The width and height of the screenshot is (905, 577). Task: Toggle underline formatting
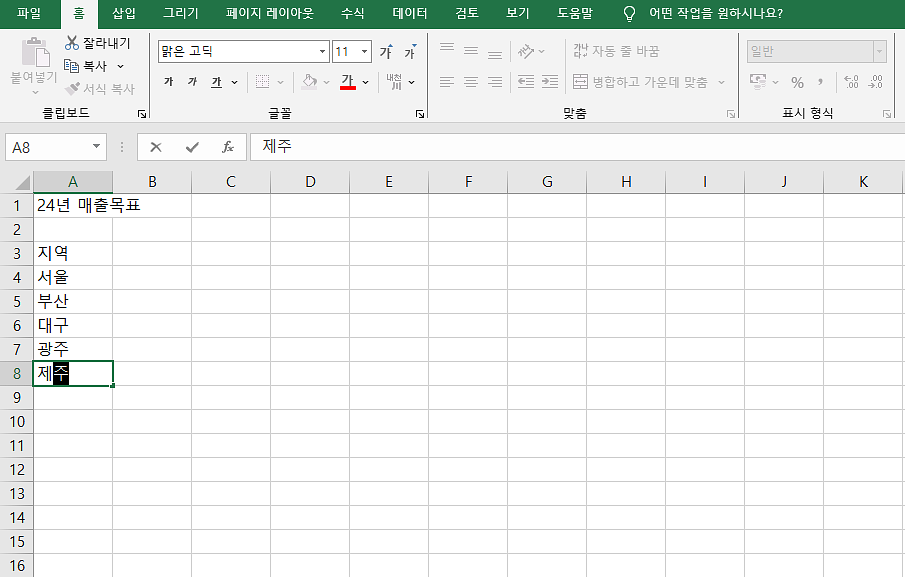click(x=216, y=82)
